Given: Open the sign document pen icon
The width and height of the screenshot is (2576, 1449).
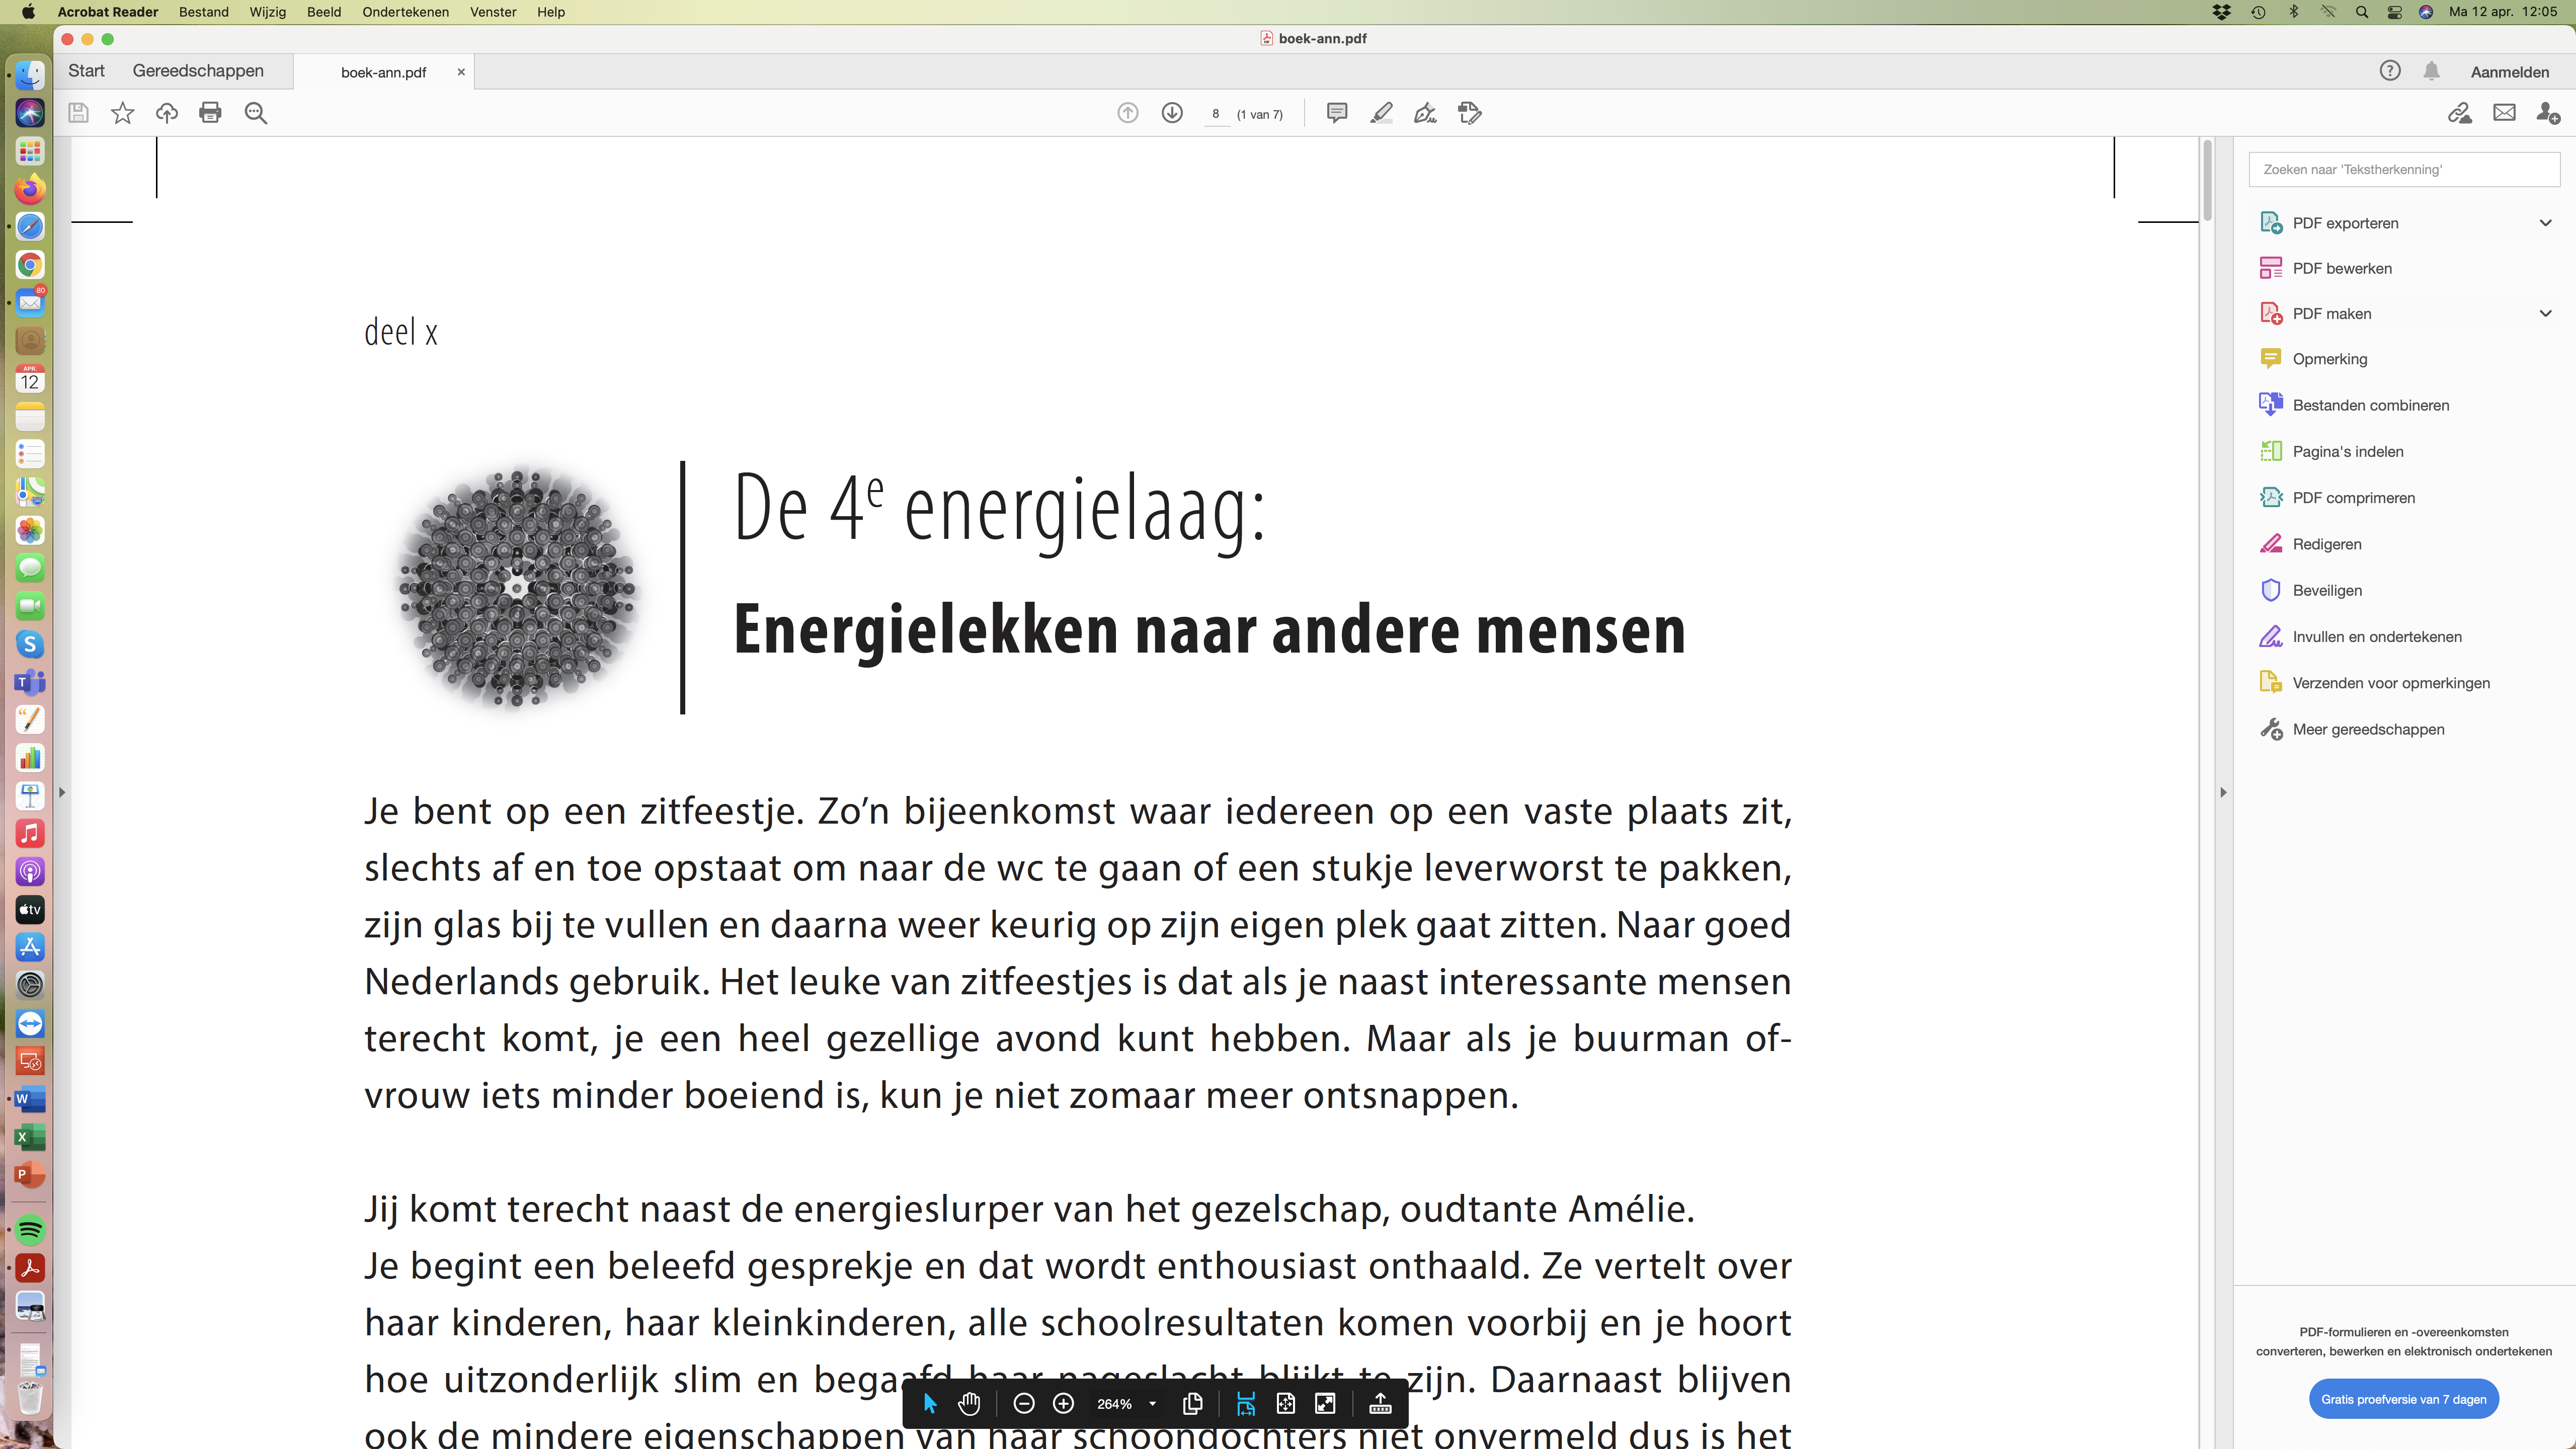Looking at the screenshot, I should click(1425, 113).
